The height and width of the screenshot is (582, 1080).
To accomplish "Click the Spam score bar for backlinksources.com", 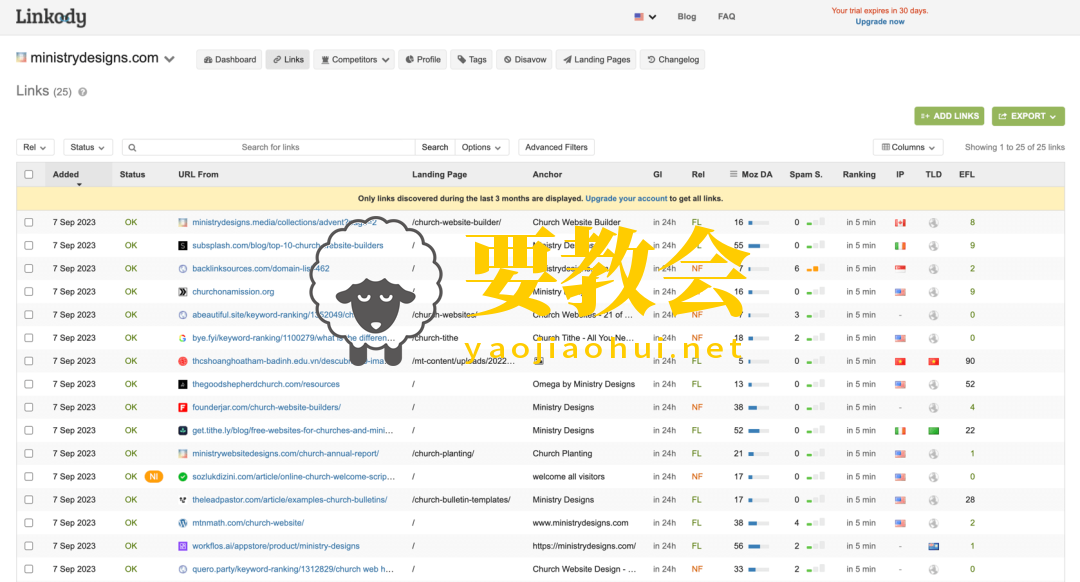I will coord(815,269).
